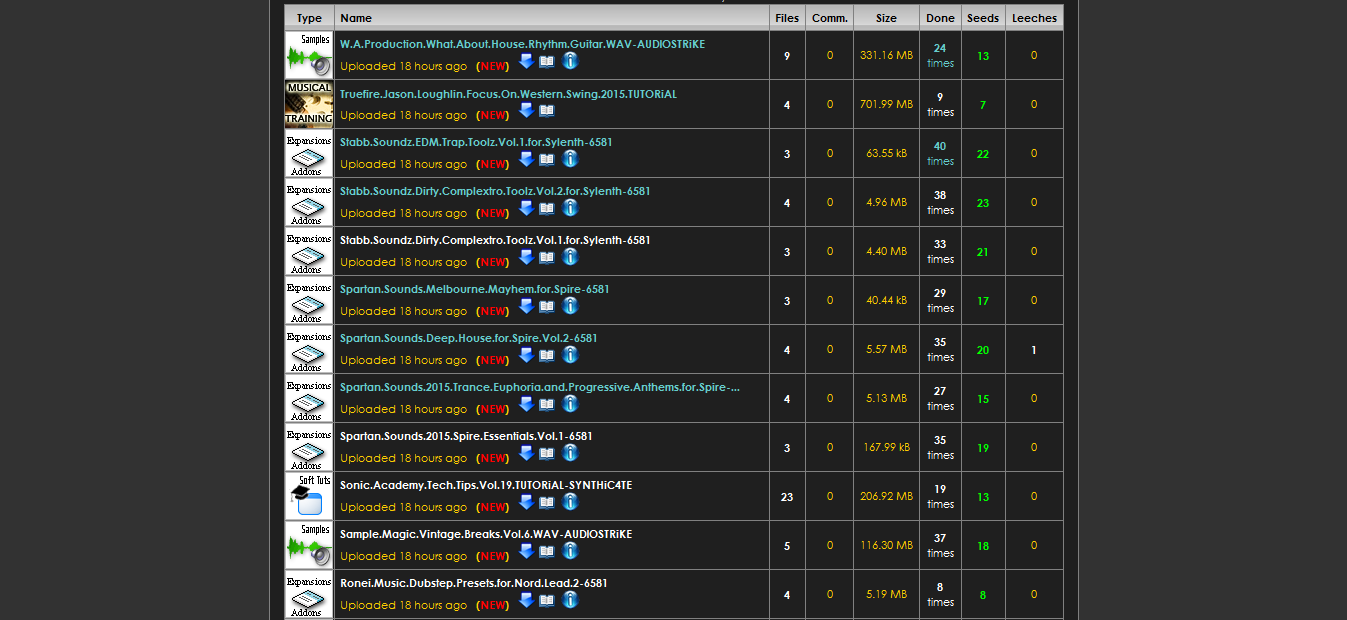Click info icon for Ronei Music Dubstep Presets

click(570, 600)
